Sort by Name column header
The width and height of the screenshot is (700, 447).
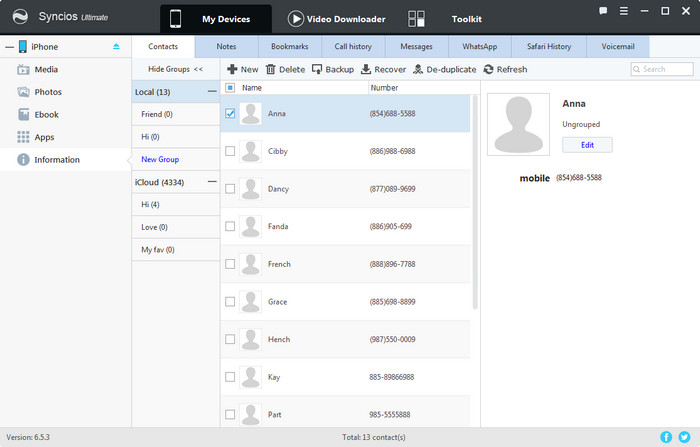pos(252,88)
